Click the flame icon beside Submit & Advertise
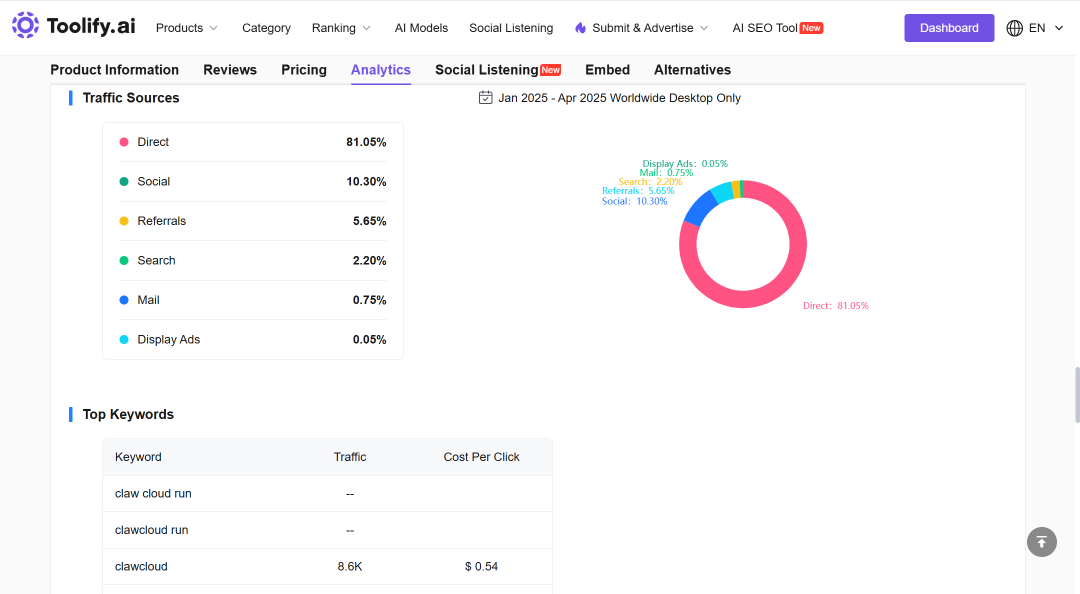The width and height of the screenshot is (1080, 594). 581,28
